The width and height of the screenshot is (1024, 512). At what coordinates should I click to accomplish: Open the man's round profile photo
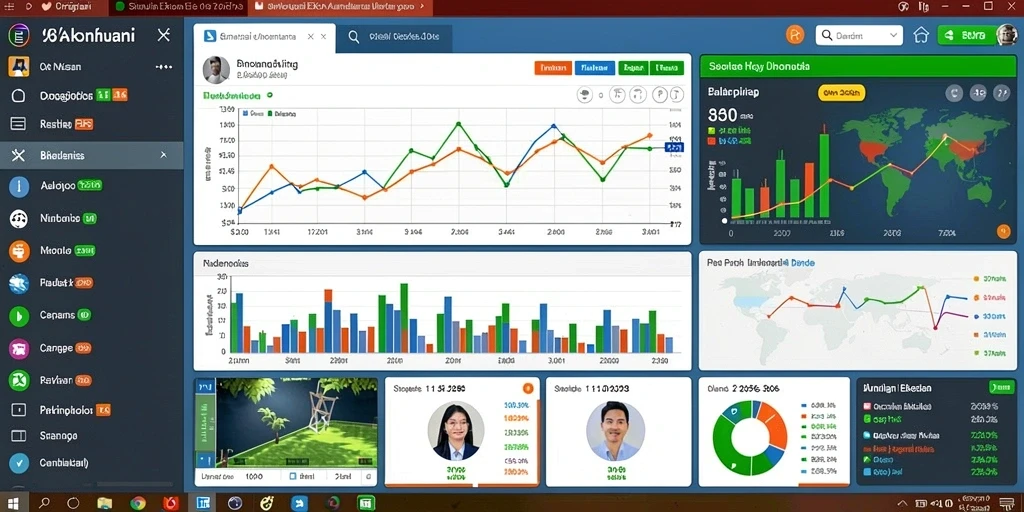click(x=615, y=431)
